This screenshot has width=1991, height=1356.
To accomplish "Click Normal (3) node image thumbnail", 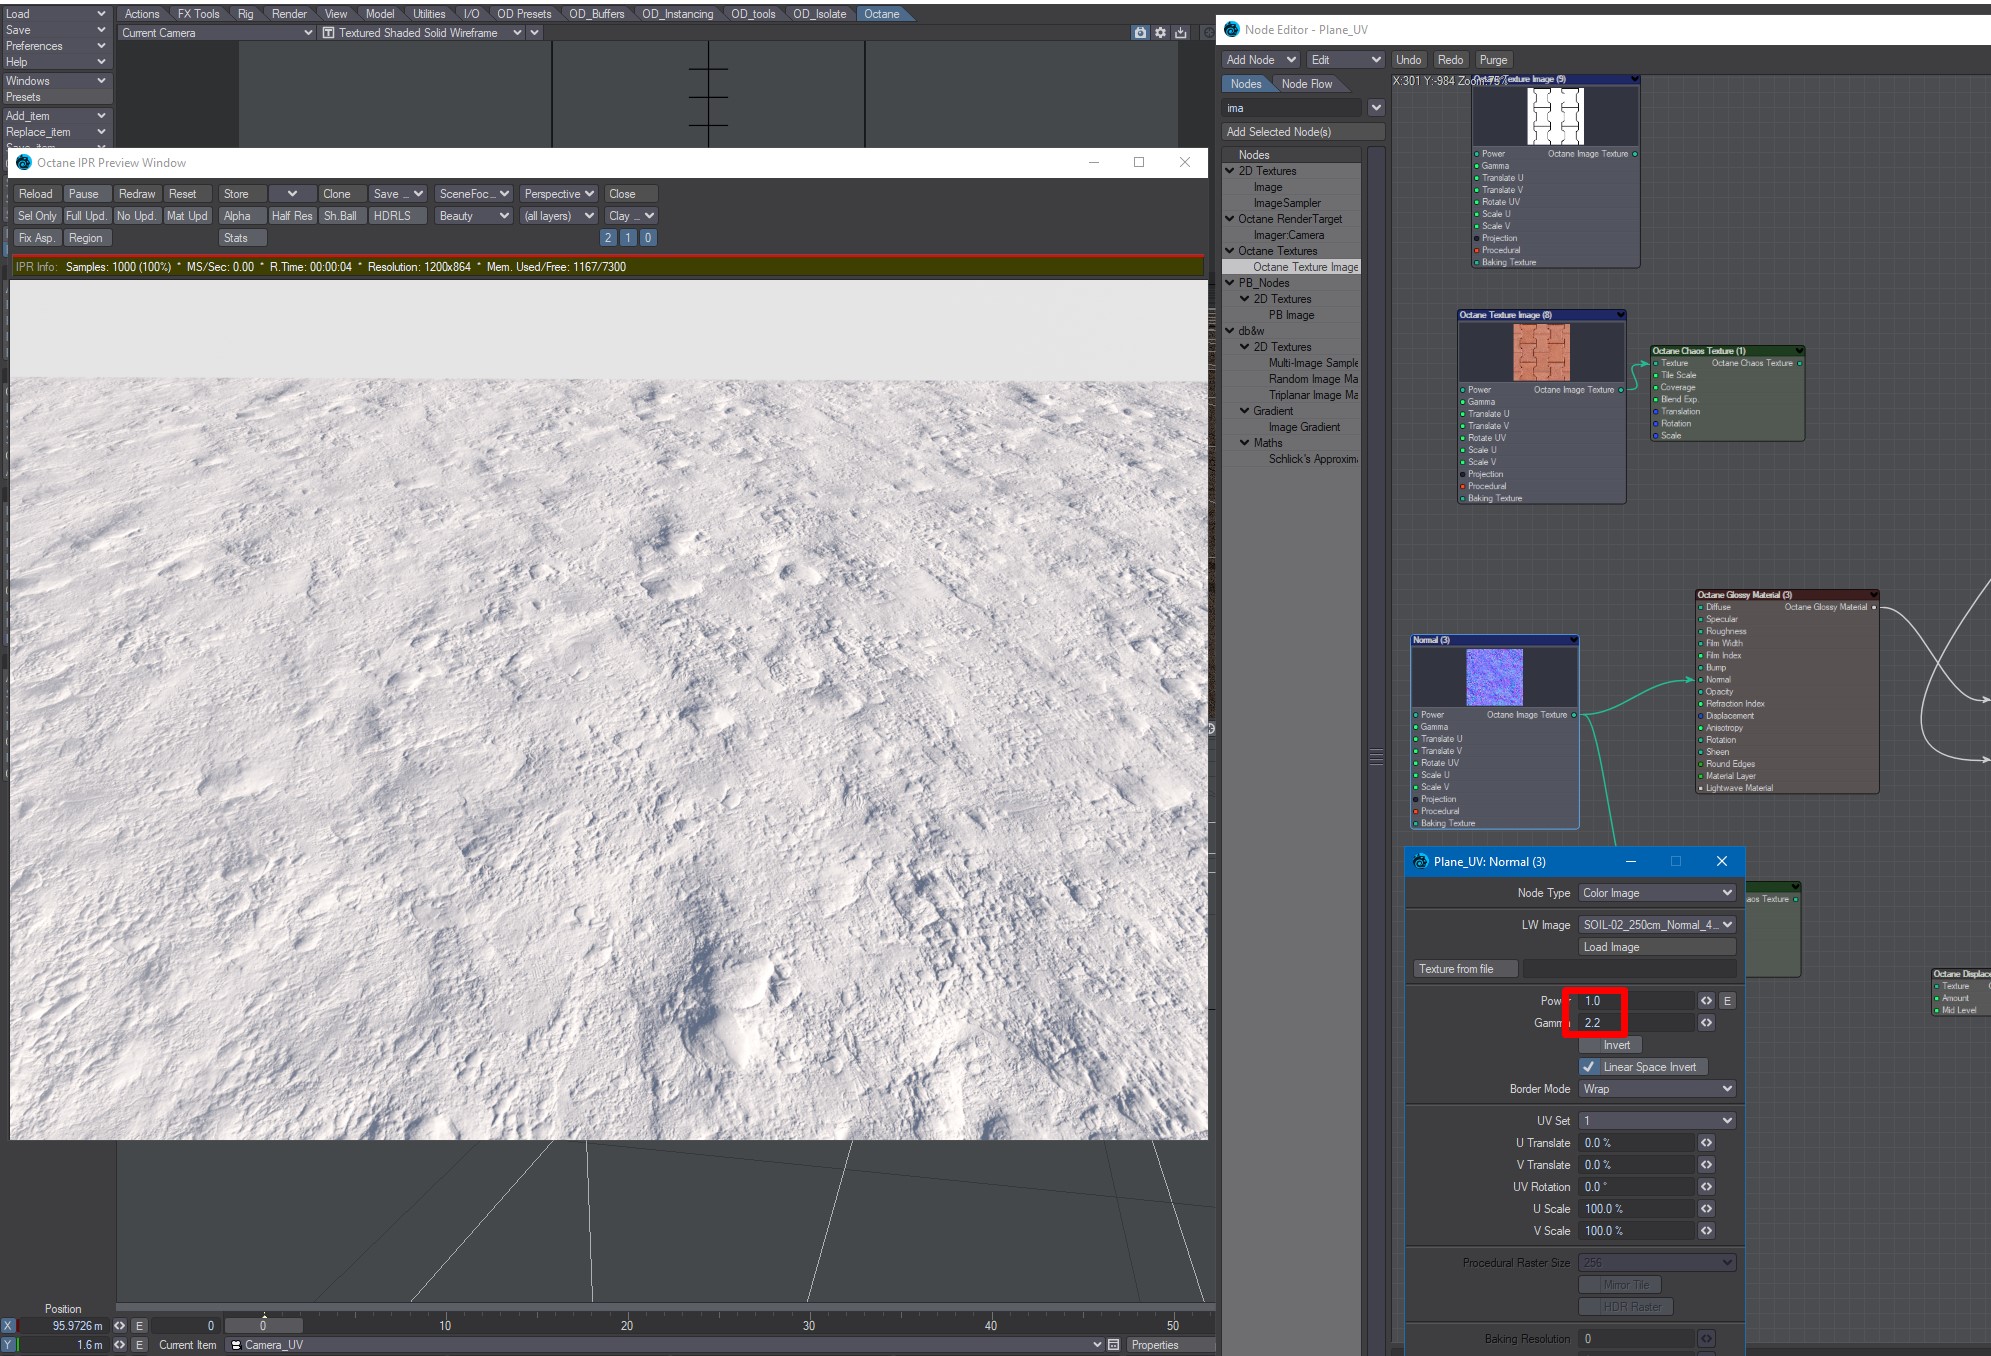I will tap(1494, 677).
